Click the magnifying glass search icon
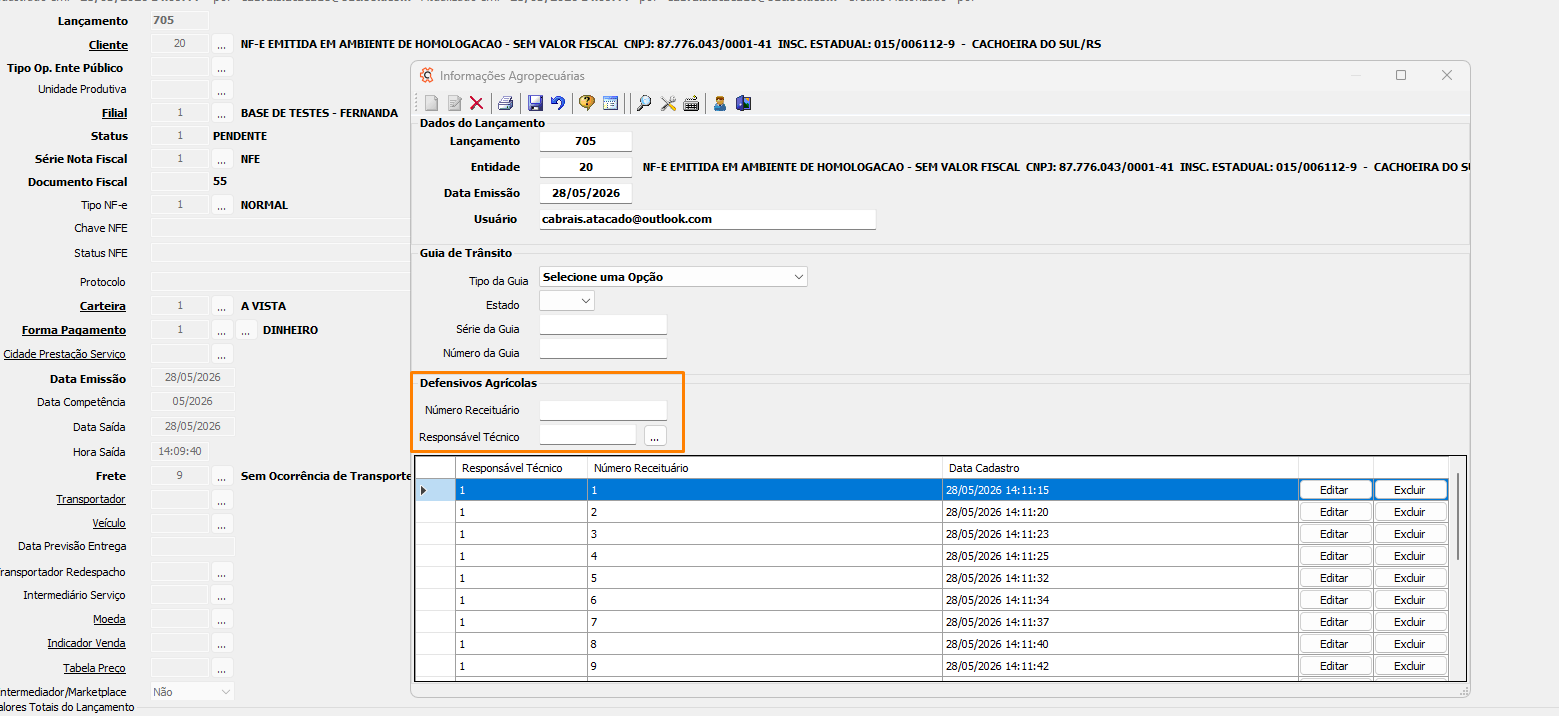The height and width of the screenshot is (716, 1559). pyautogui.click(x=644, y=103)
